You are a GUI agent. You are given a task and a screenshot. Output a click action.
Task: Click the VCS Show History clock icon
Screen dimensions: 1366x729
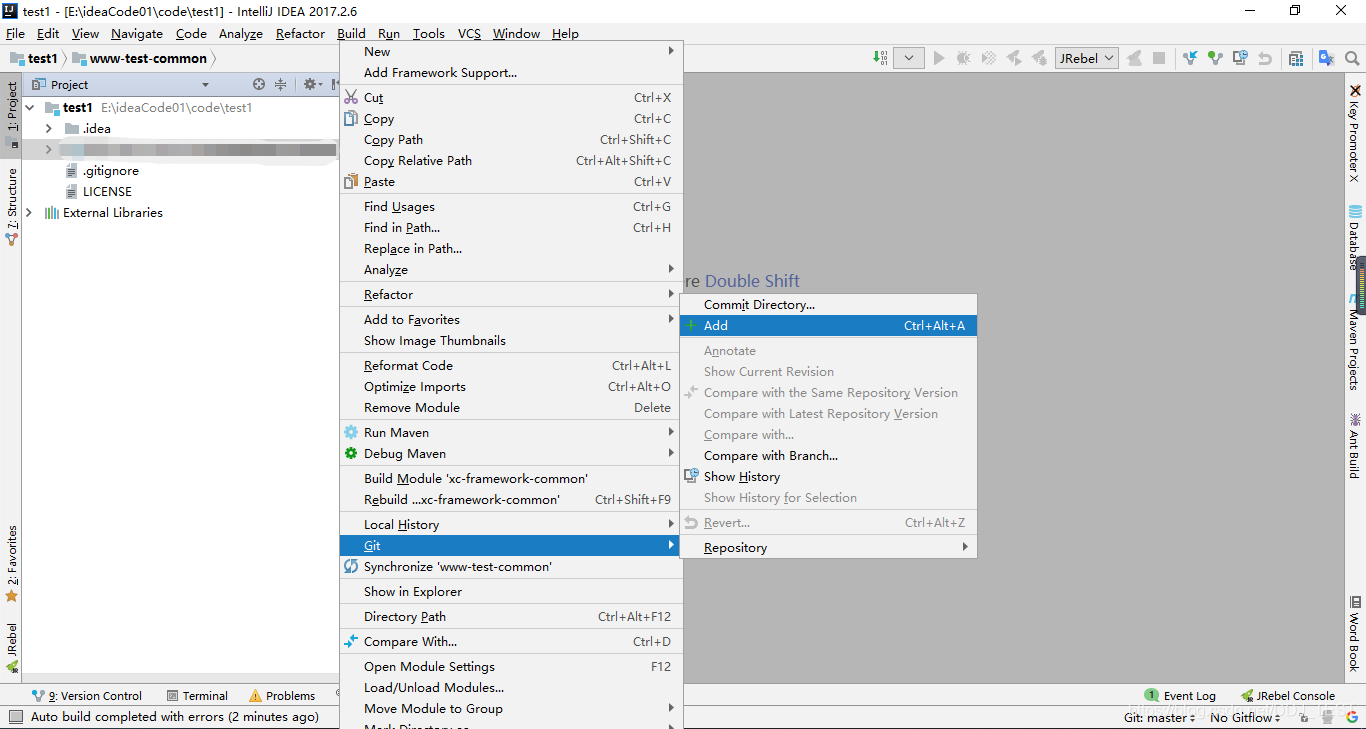1240,58
